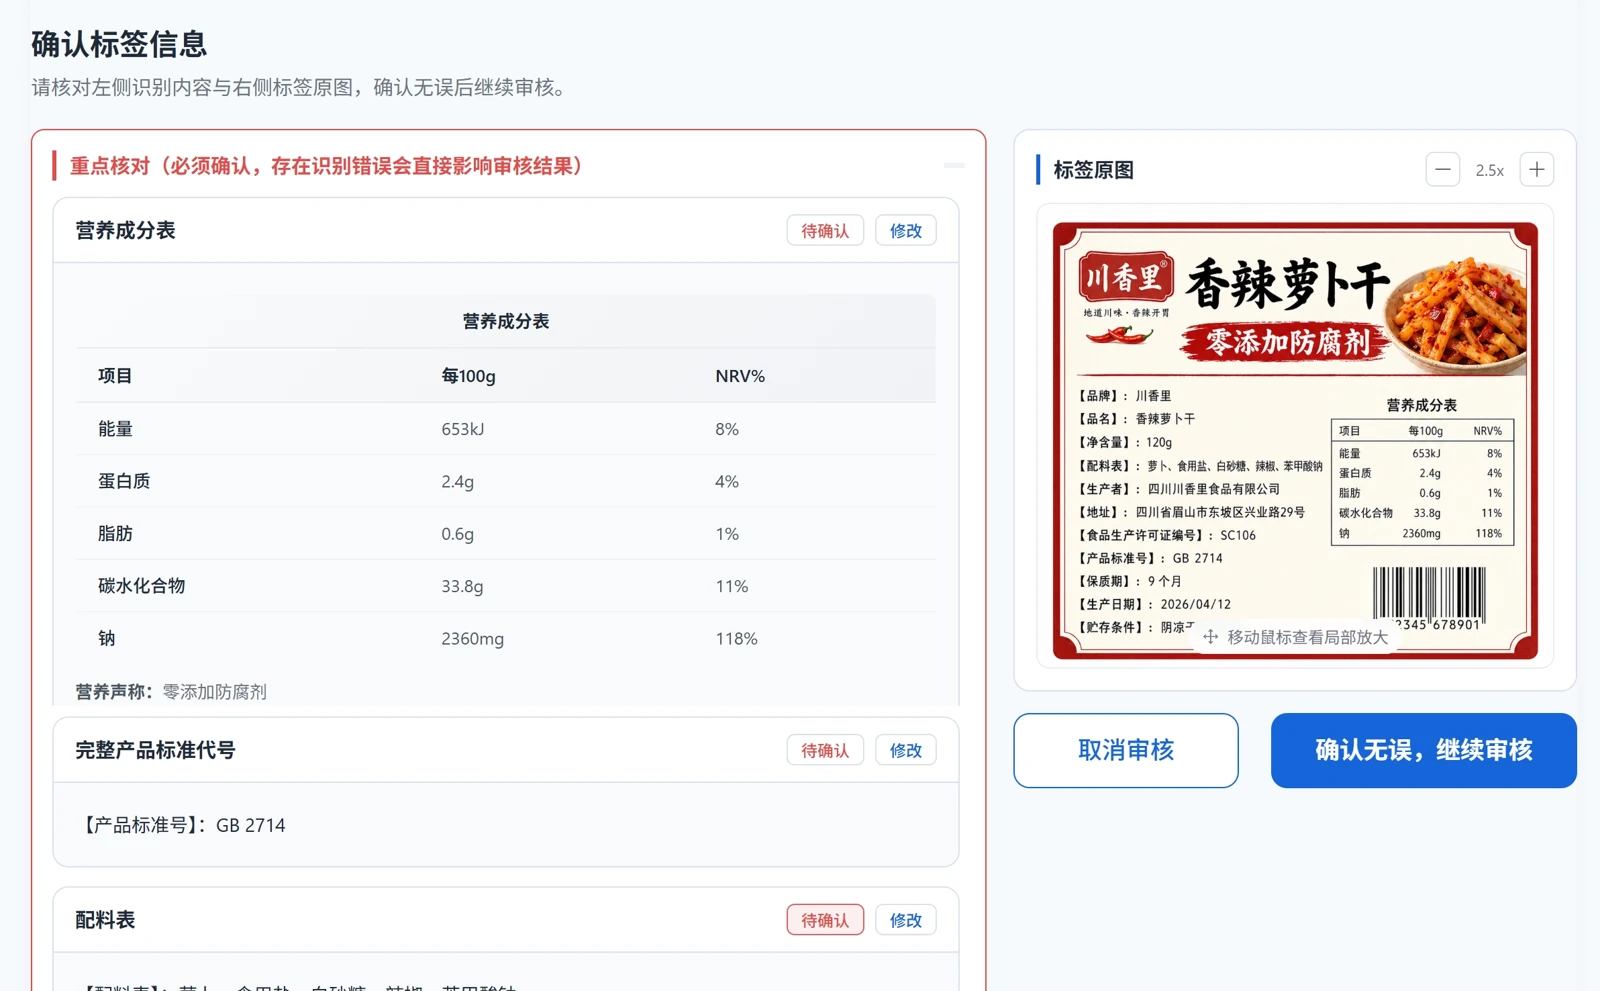
Task: Click the 2.4g protein value
Action: [458, 481]
